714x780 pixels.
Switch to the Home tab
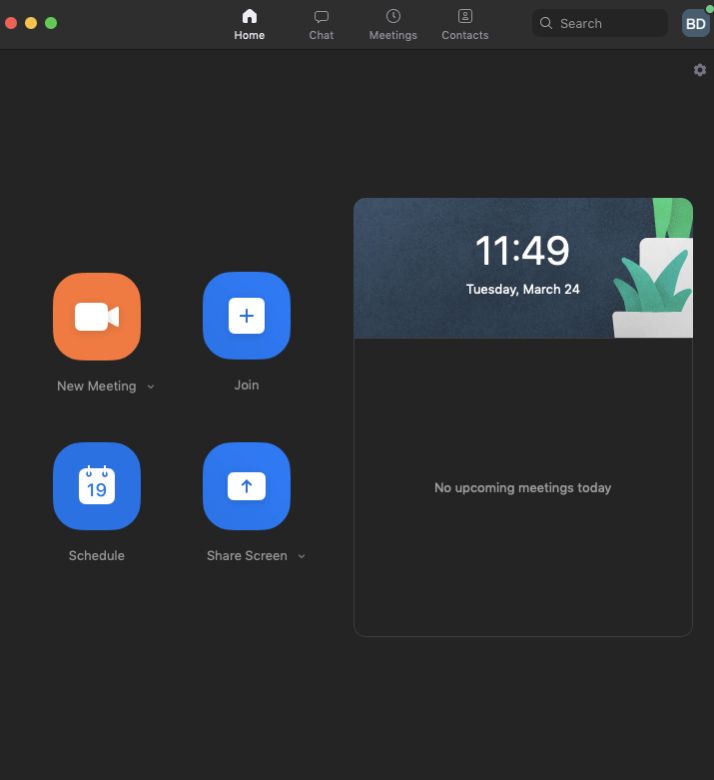(x=249, y=24)
